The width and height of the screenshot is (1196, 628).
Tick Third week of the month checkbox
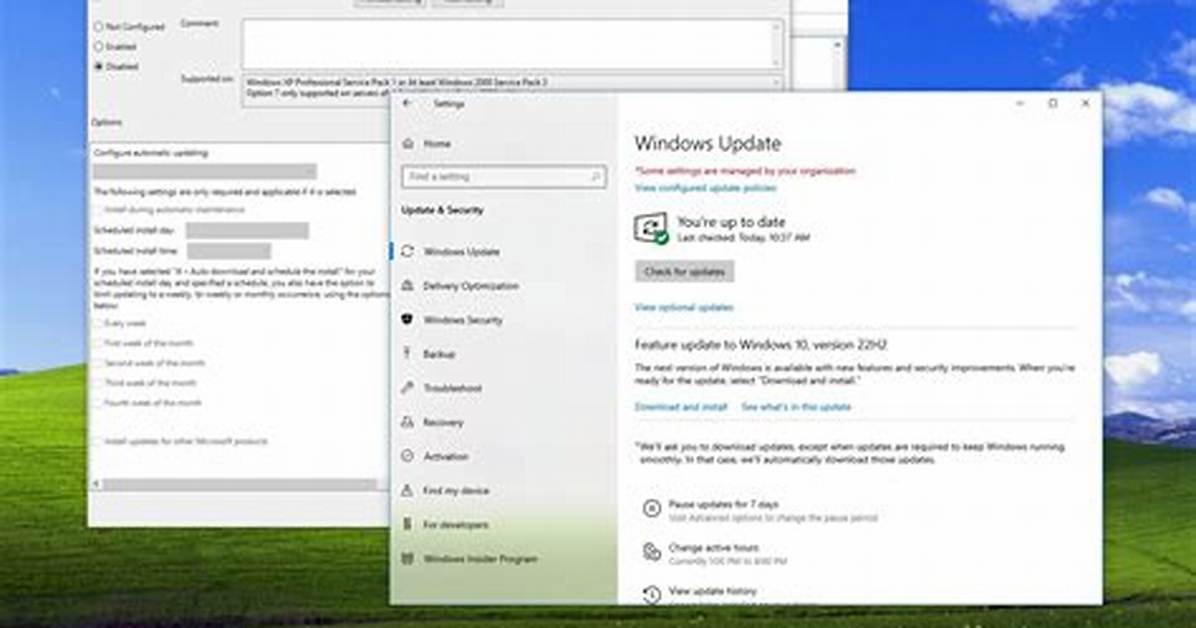click(98, 383)
